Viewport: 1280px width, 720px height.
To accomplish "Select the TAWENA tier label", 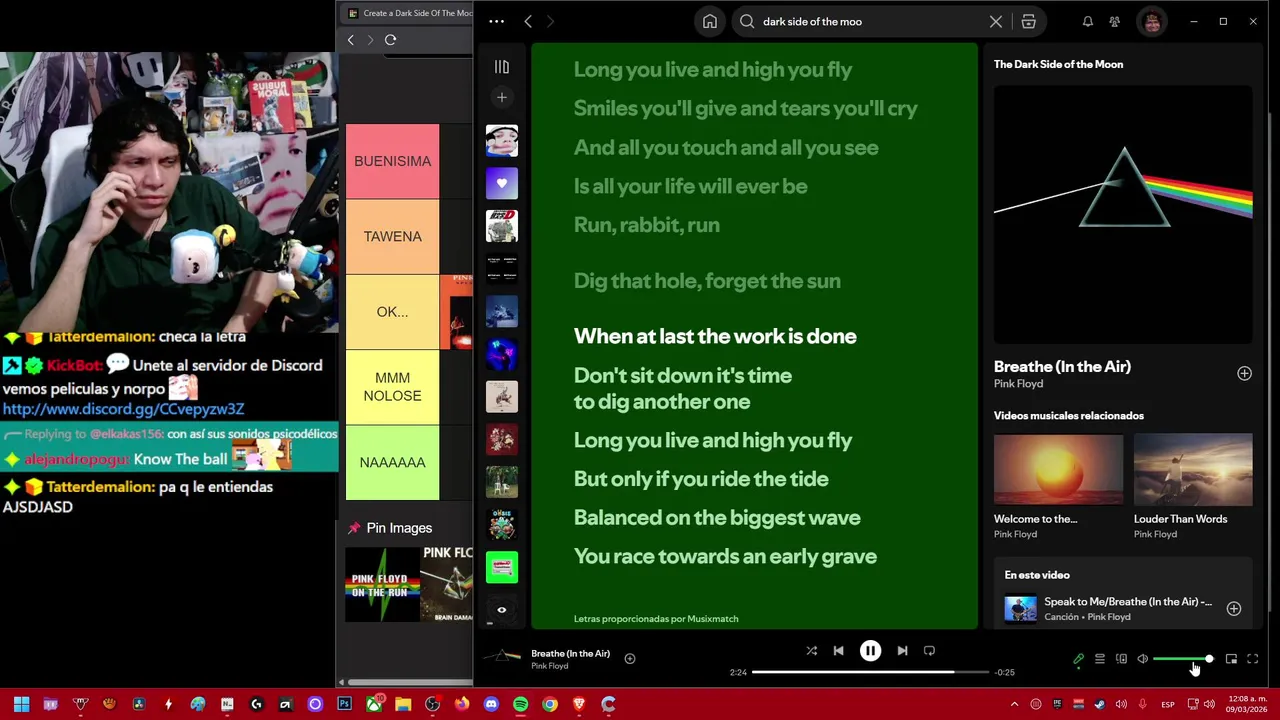I will pyautogui.click(x=392, y=237).
